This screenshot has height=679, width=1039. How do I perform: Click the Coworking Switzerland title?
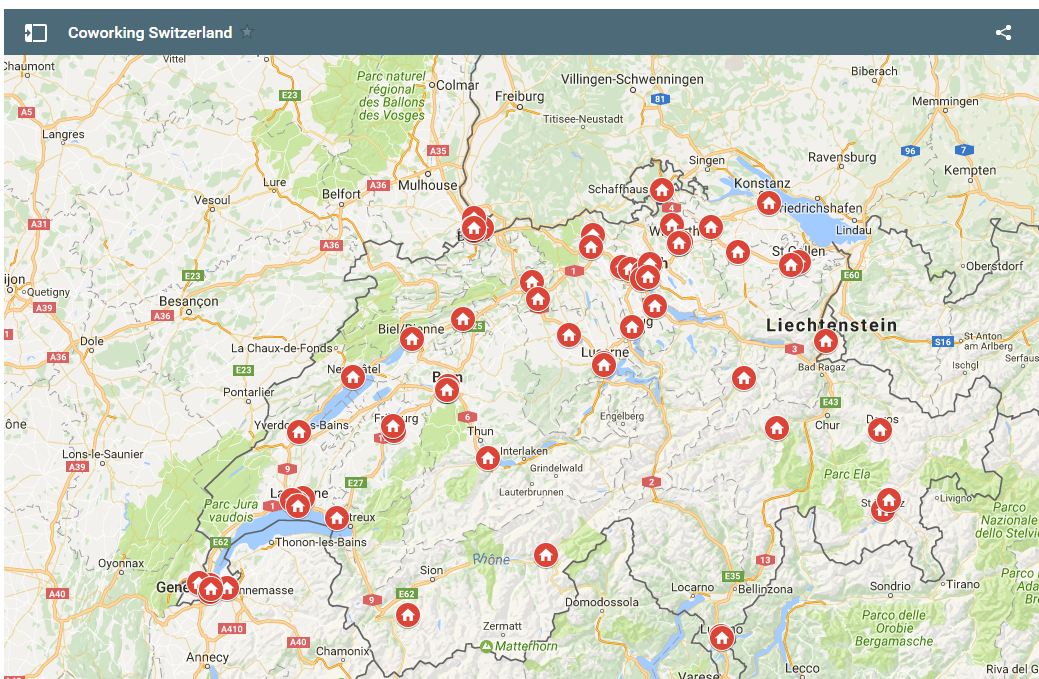click(150, 32)
